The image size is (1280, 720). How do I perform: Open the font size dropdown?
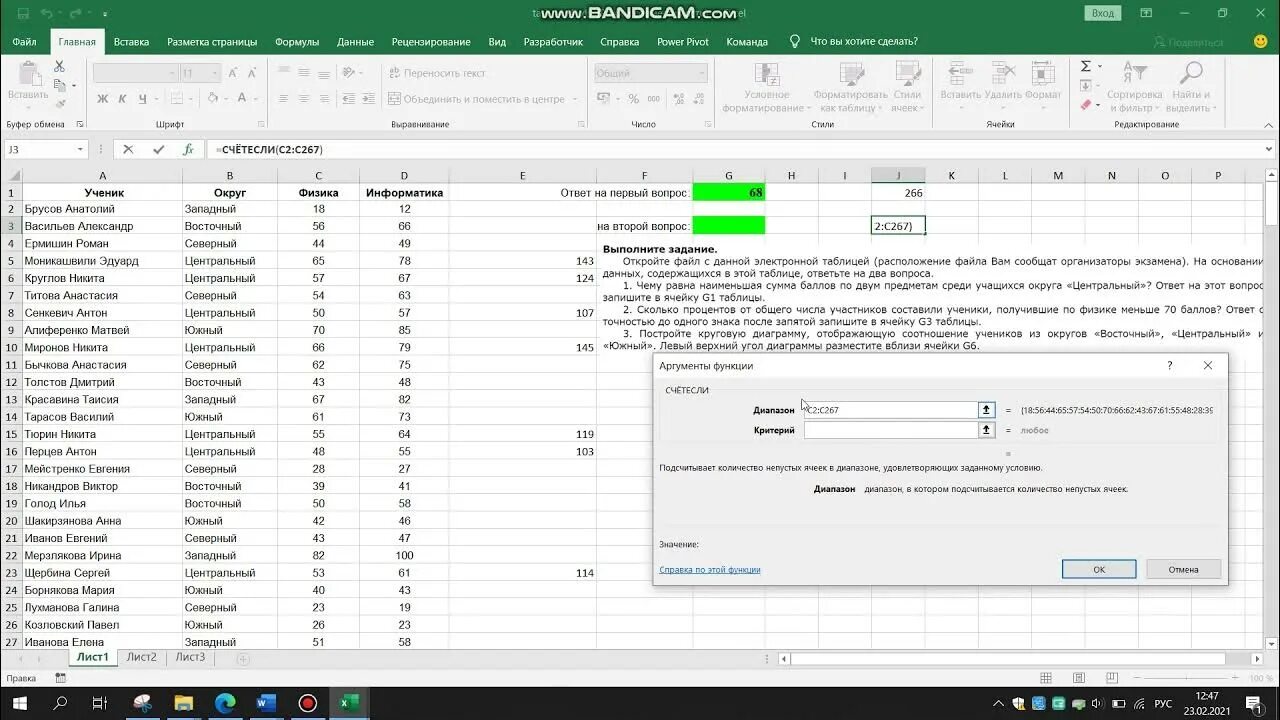[215, 73]
